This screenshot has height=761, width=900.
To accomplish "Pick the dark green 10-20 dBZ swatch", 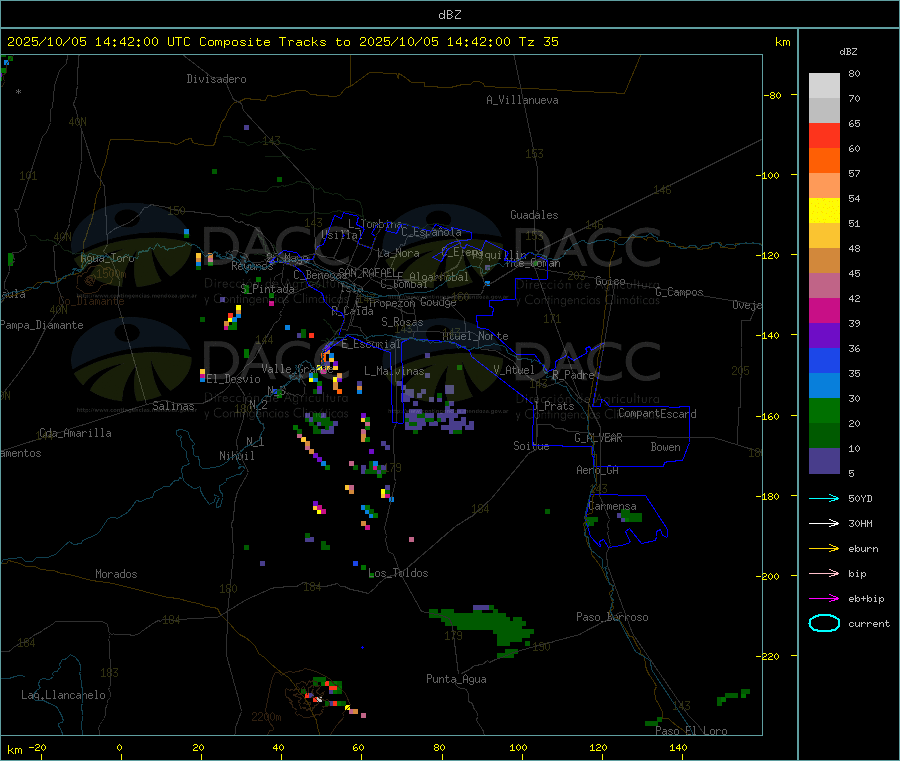I will coord(824,436).
